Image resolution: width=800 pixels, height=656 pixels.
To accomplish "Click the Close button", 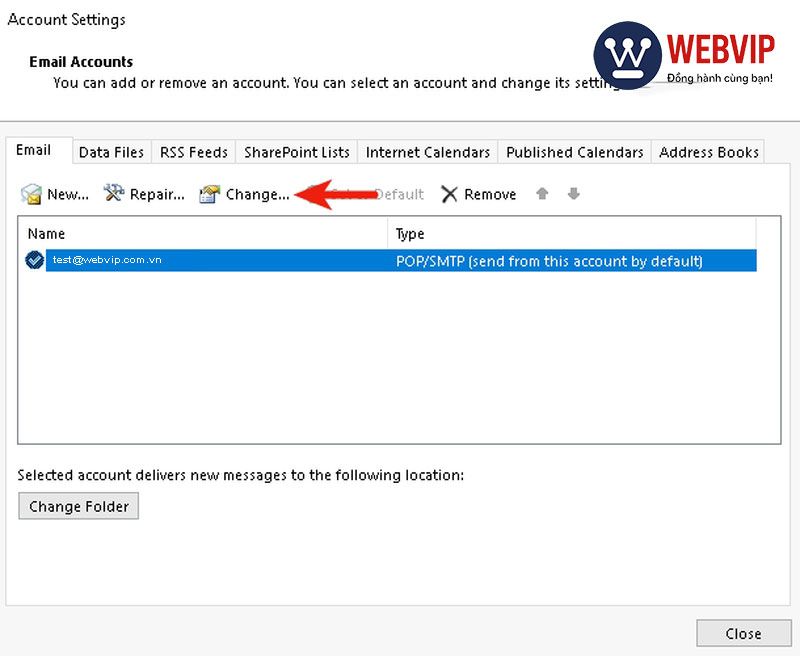I will coord(743,633).
